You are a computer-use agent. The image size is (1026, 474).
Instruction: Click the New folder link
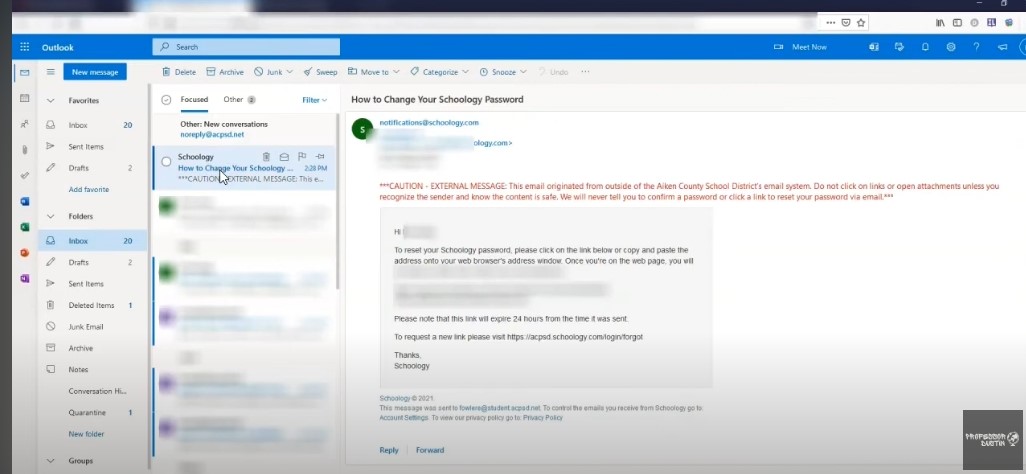pyautogui.click(x=86, y=434)
